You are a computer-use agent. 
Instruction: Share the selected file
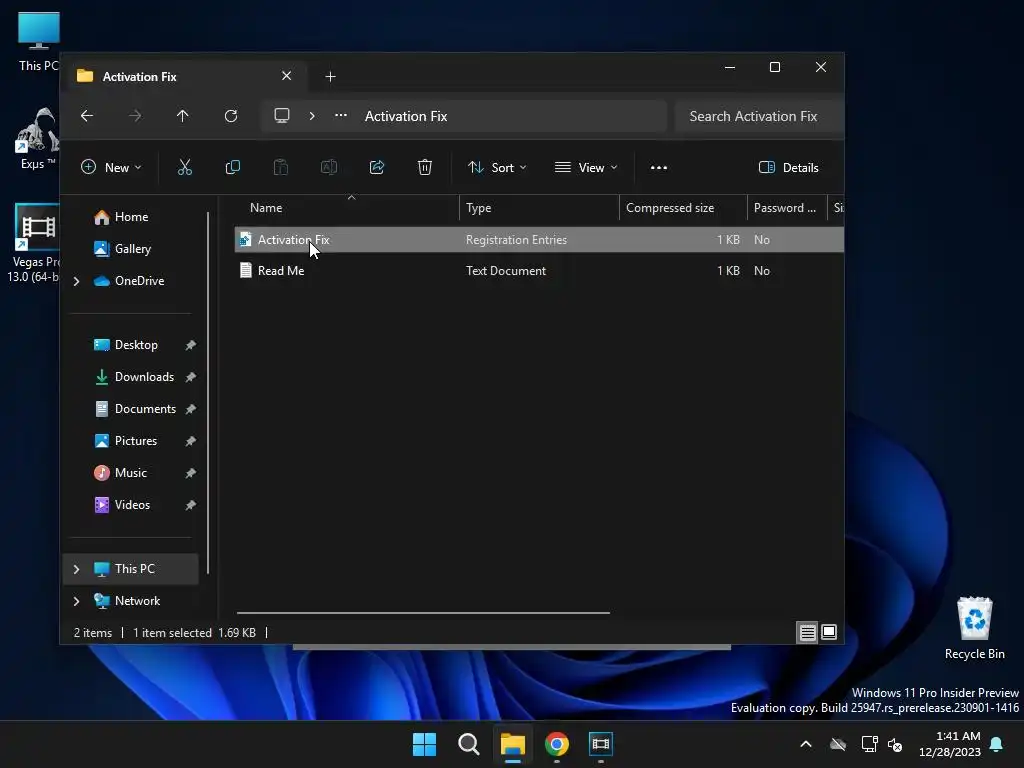[377, 168]
